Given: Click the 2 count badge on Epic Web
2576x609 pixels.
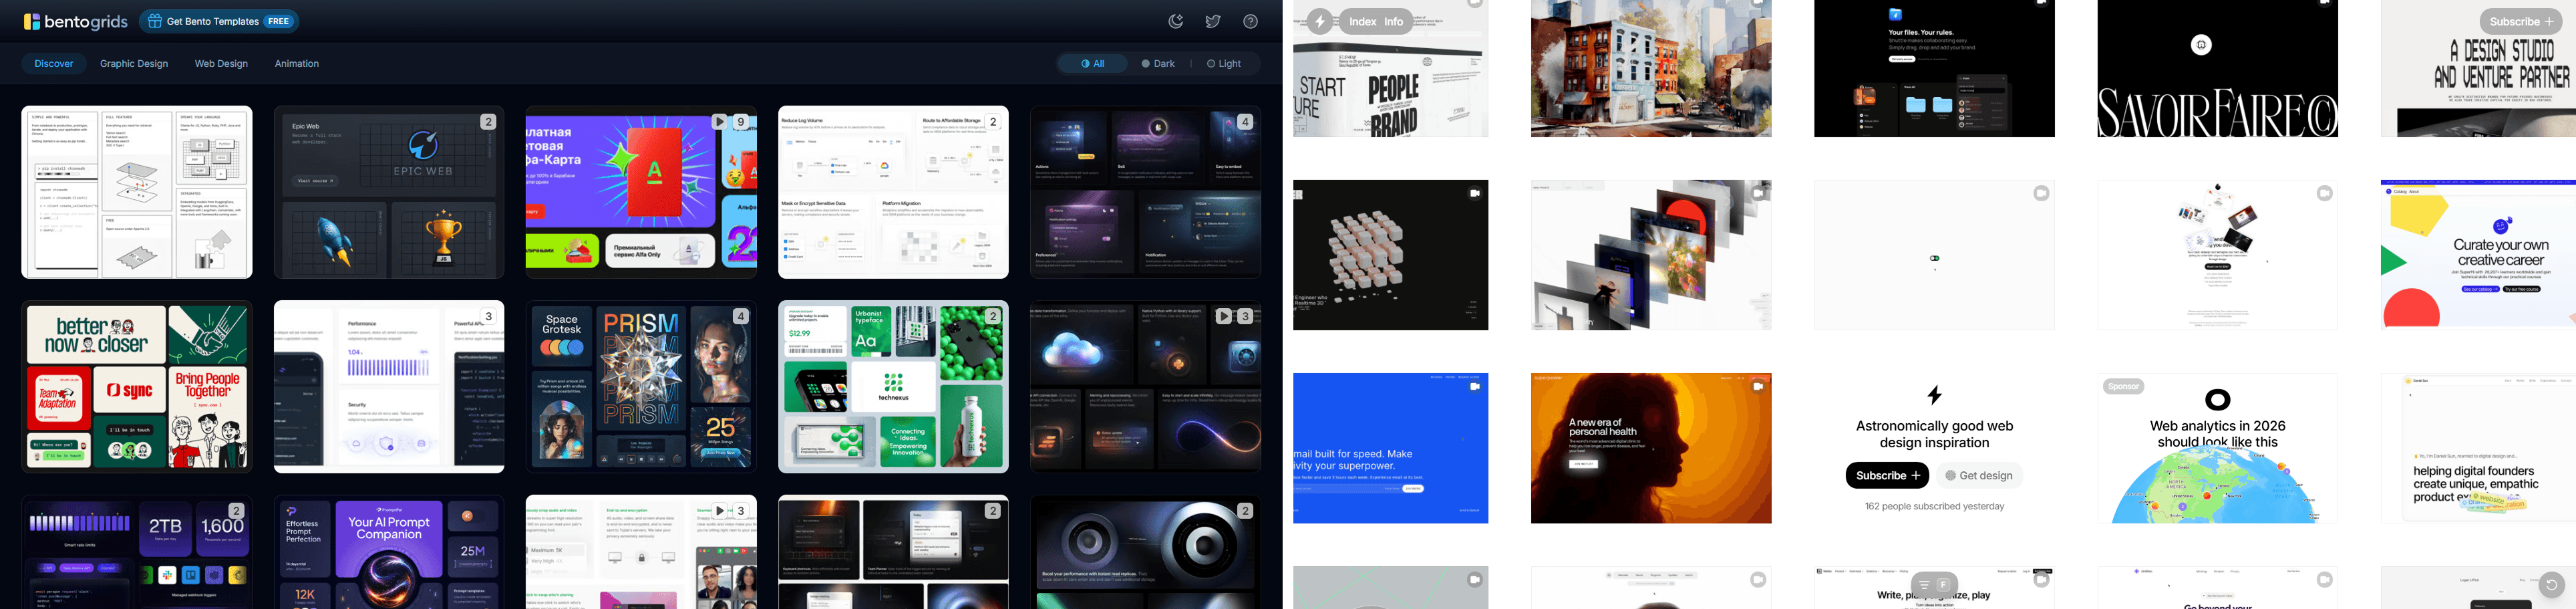Looking at the screenshot, I should (x=488, y=122).
